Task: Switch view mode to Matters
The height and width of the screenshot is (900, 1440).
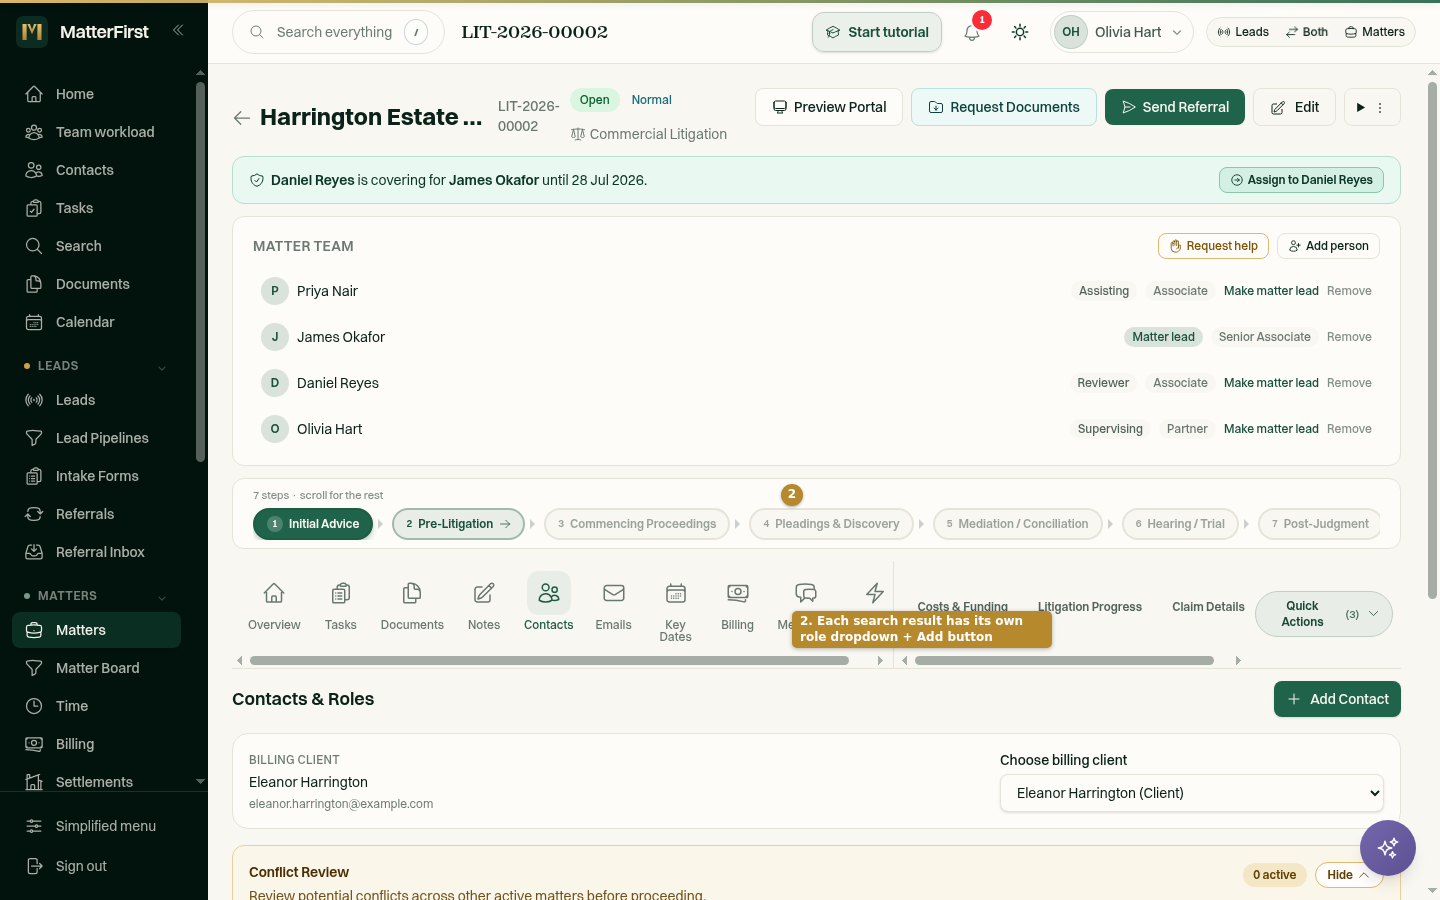Action: pos(1375,32)
